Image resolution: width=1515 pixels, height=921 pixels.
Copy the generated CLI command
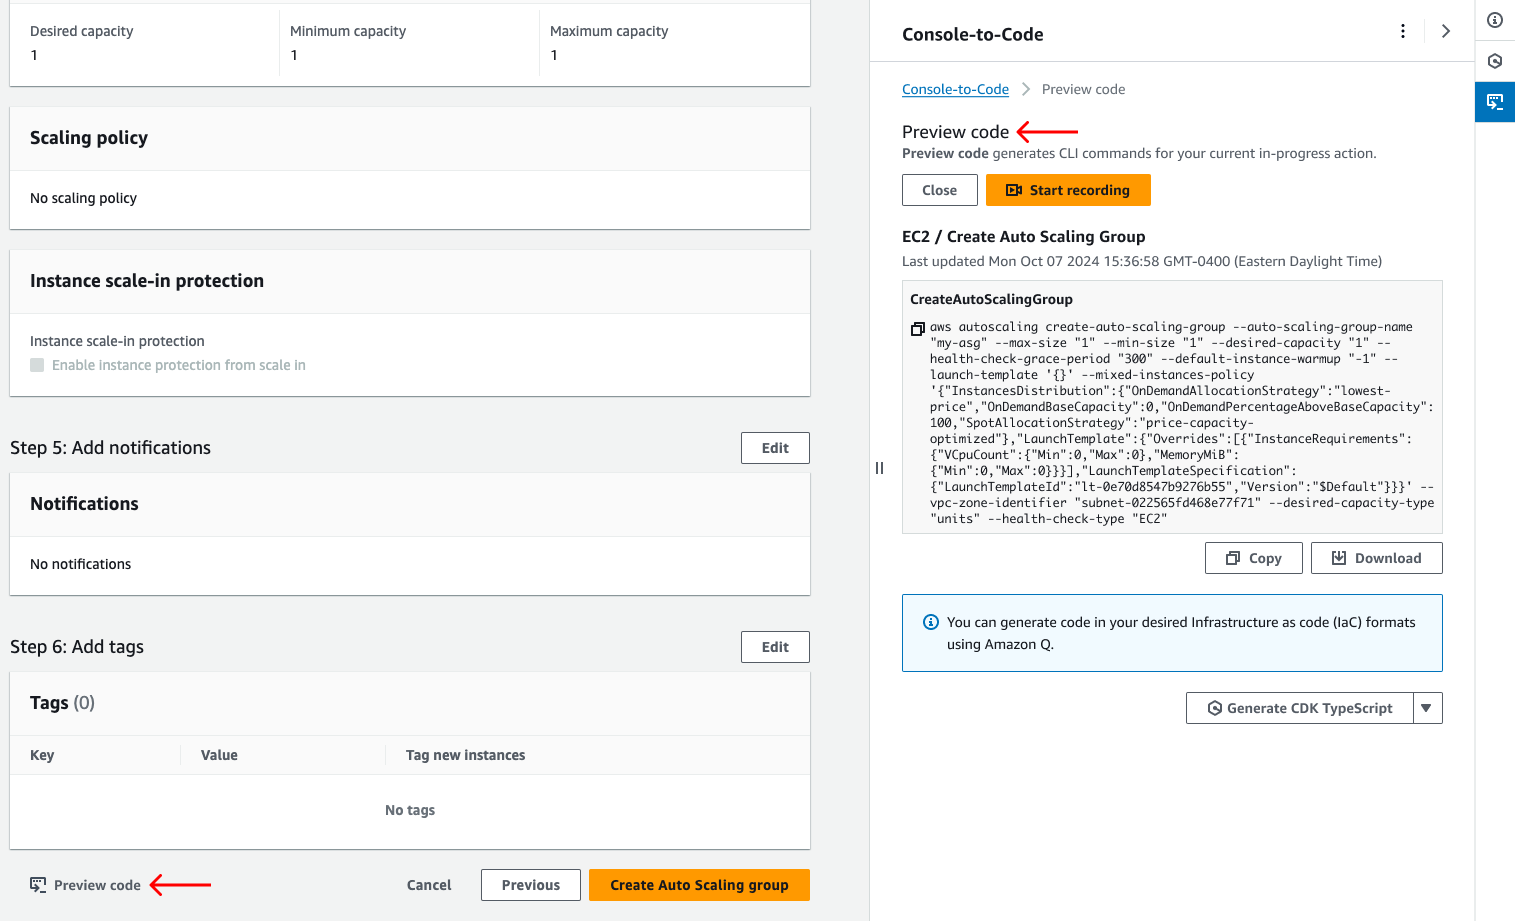click(x=1253, y=558)
